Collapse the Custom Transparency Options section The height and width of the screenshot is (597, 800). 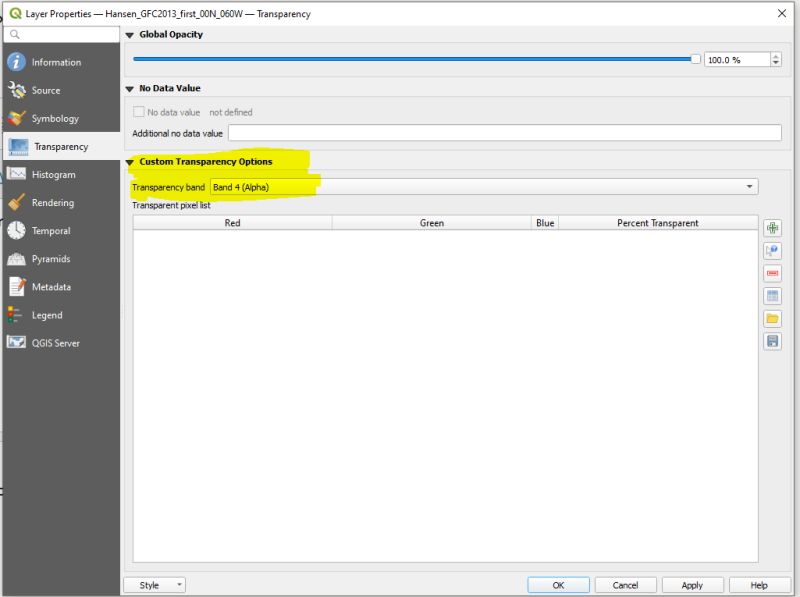[x=130, y=162]
